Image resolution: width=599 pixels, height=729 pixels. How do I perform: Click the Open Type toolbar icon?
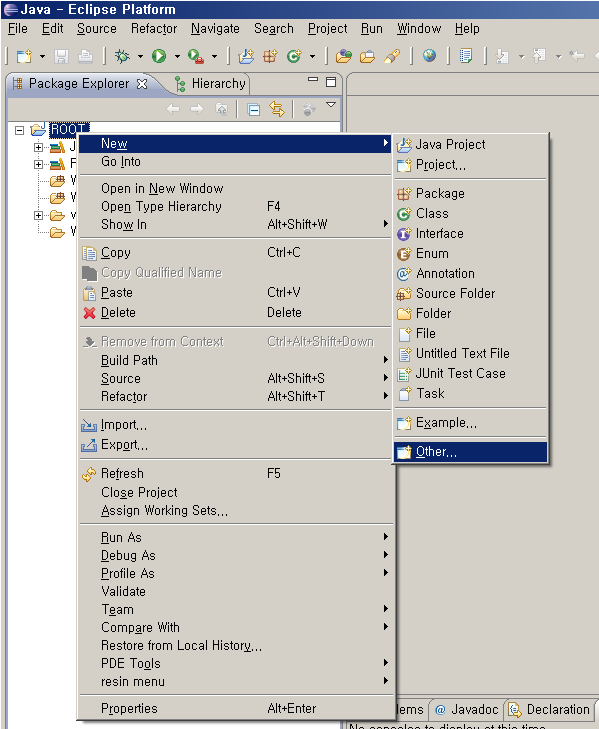click(x=344, y=56)
